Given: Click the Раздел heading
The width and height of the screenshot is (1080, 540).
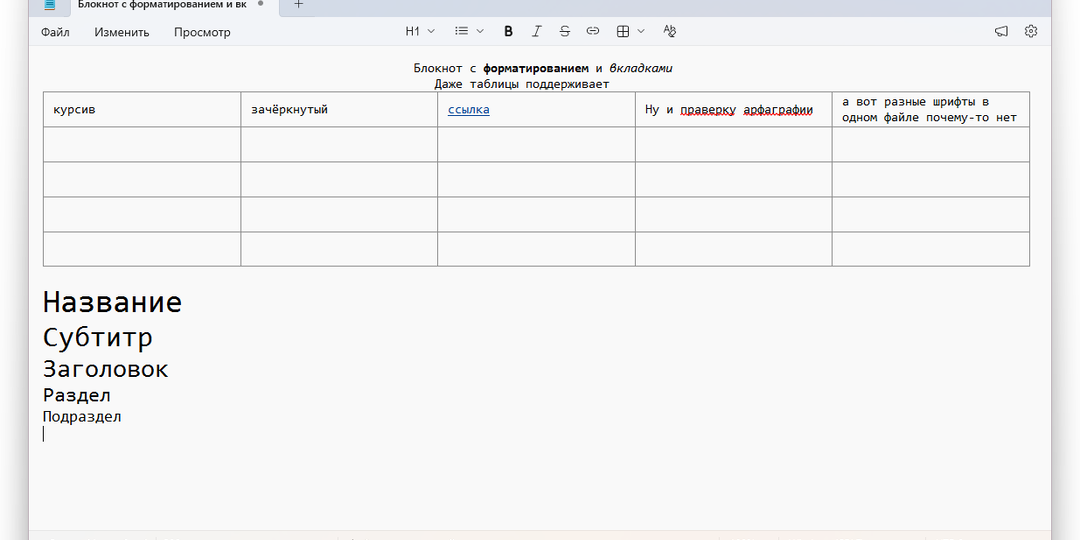Looking at the screenshot, I should coord(76,395).
